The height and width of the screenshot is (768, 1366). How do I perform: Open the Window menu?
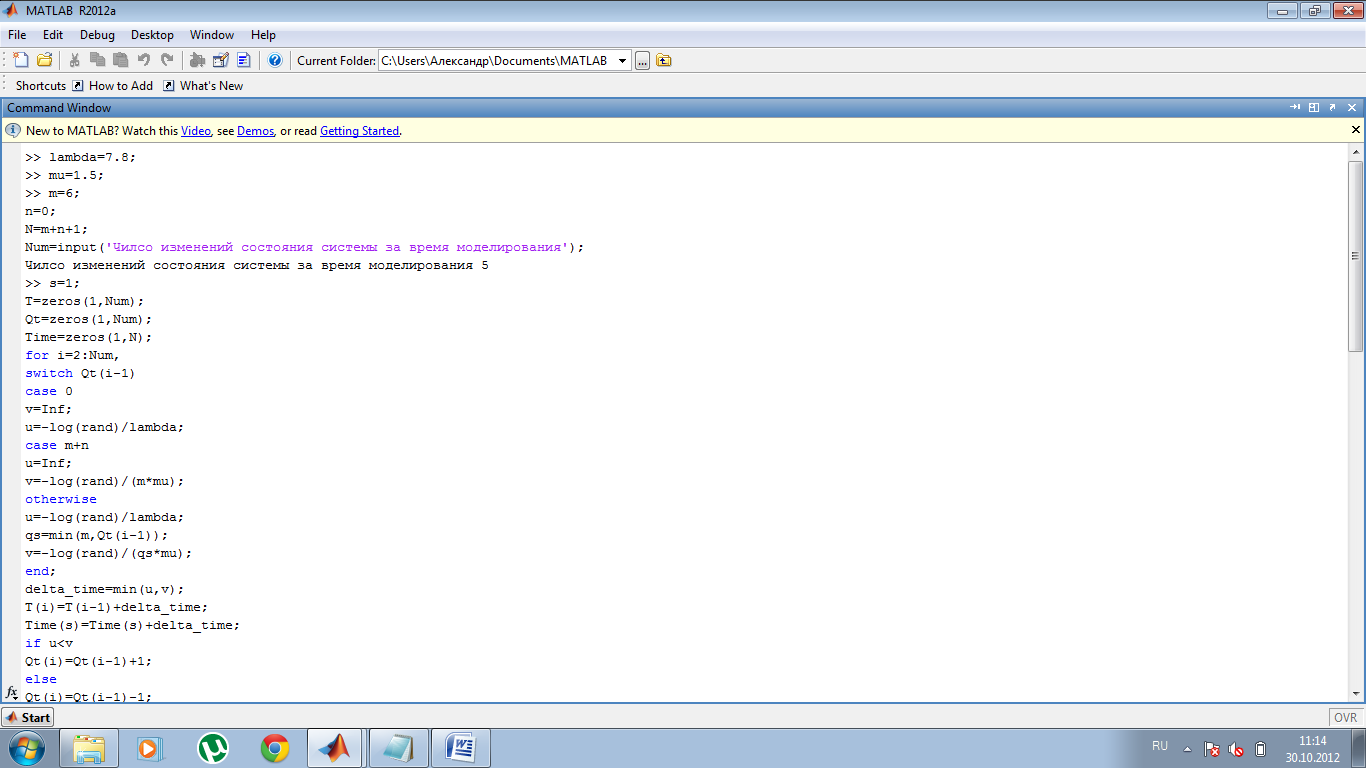tap(212, 35)
